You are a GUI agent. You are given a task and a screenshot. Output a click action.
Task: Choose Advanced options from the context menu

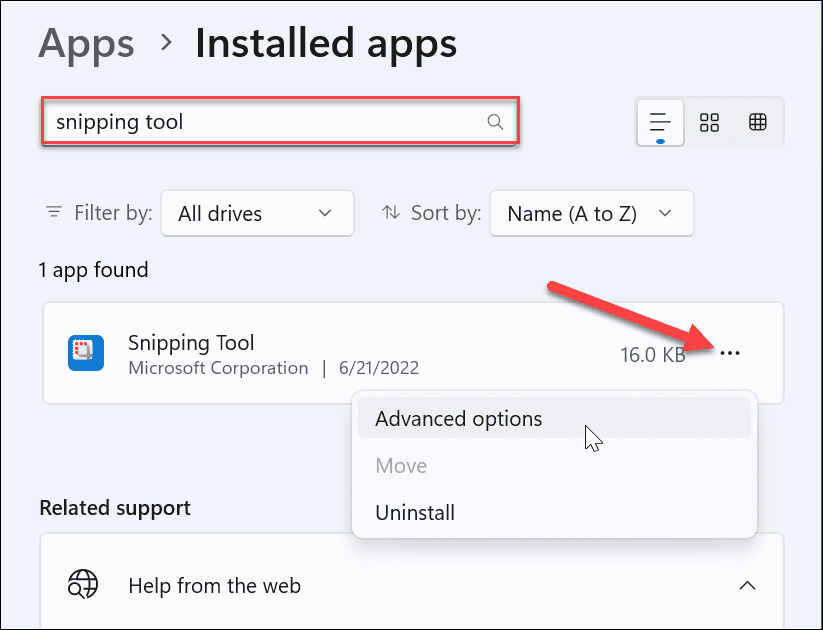(459, 419)
